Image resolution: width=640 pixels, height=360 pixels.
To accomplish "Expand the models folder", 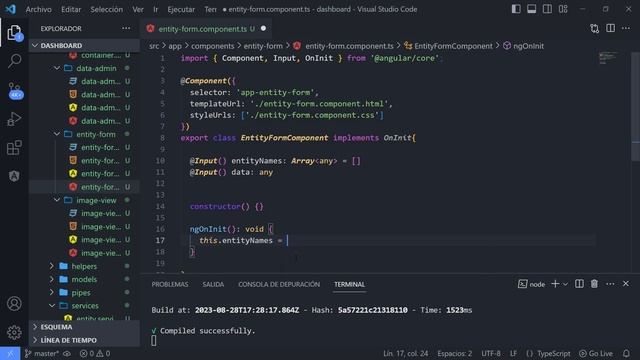I will [84, 279].
